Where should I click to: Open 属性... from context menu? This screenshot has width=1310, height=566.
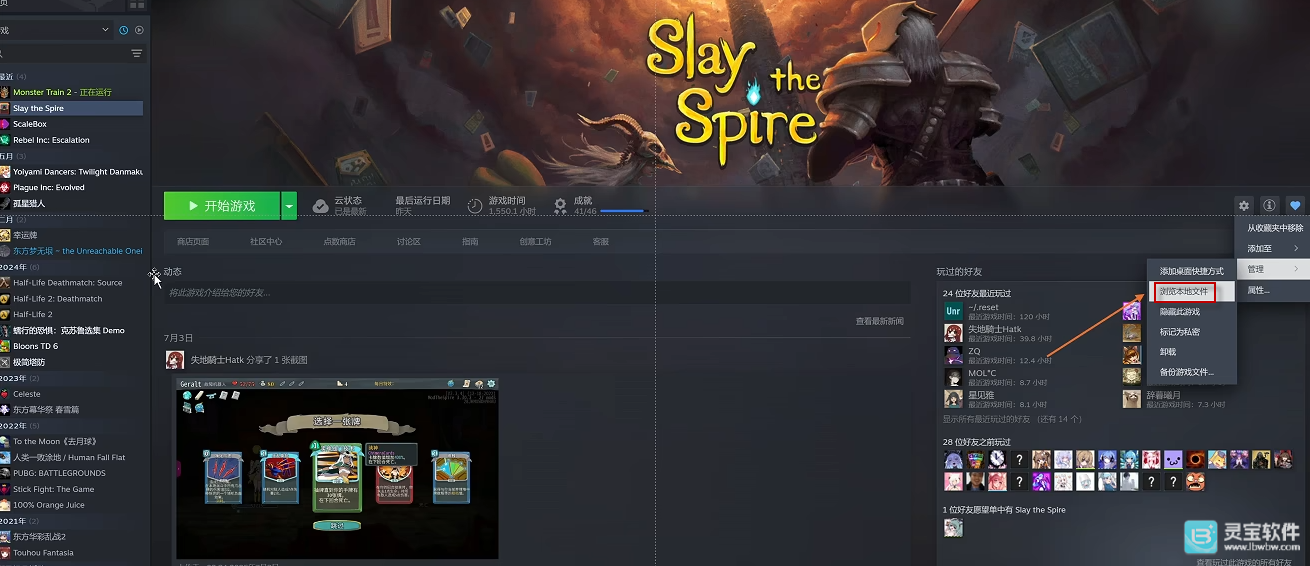click(x=1274, y=290)
